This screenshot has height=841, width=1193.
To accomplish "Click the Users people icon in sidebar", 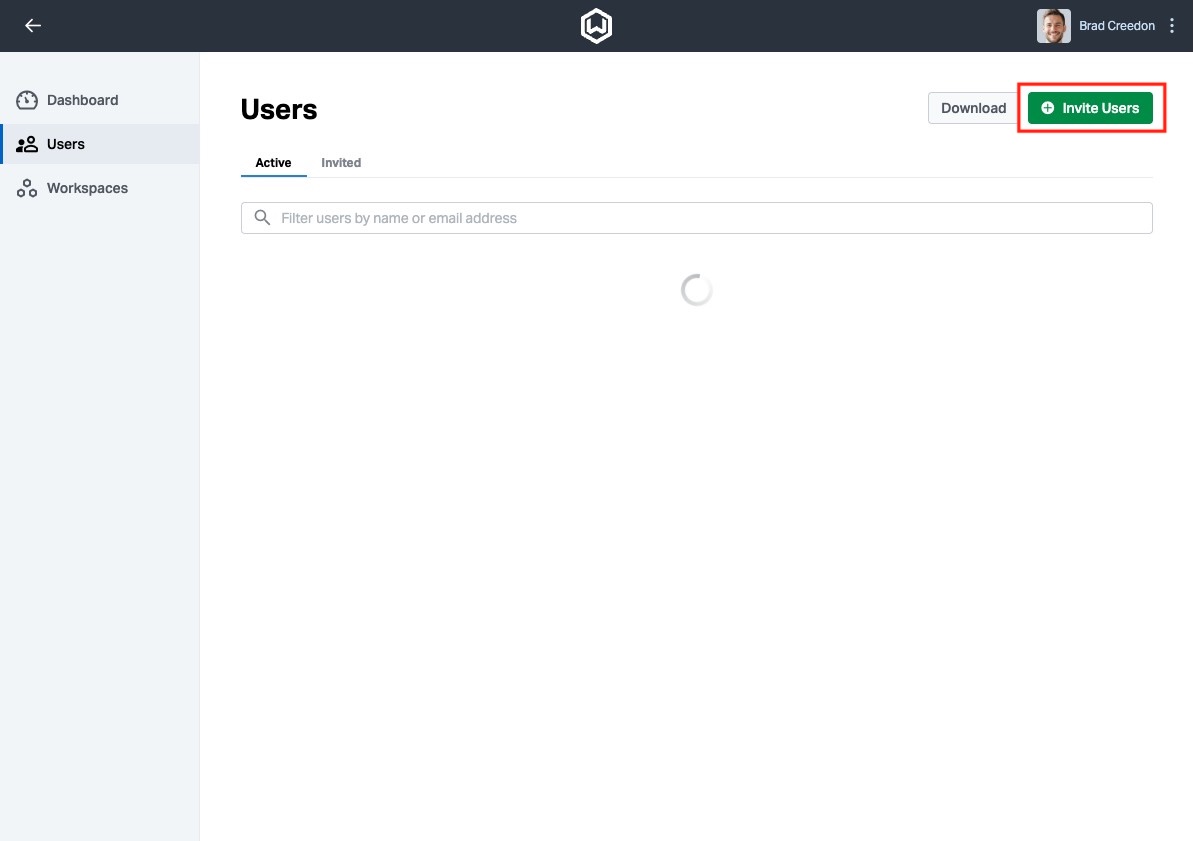I will coord(26,143).
